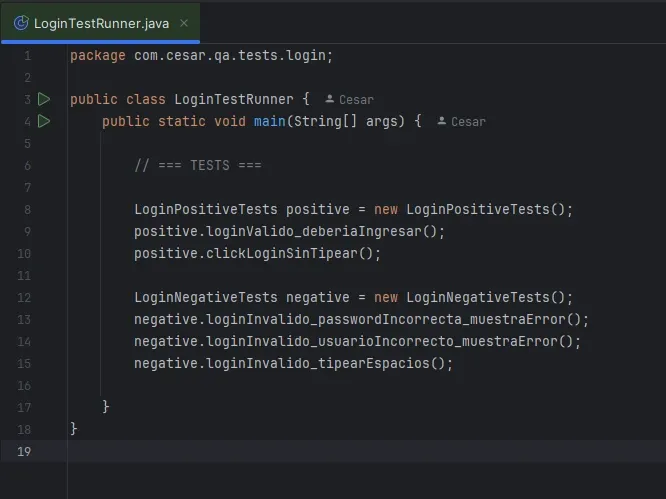Click the LoginPositiveTests constructor call on line 8

[x=485, y=209]
